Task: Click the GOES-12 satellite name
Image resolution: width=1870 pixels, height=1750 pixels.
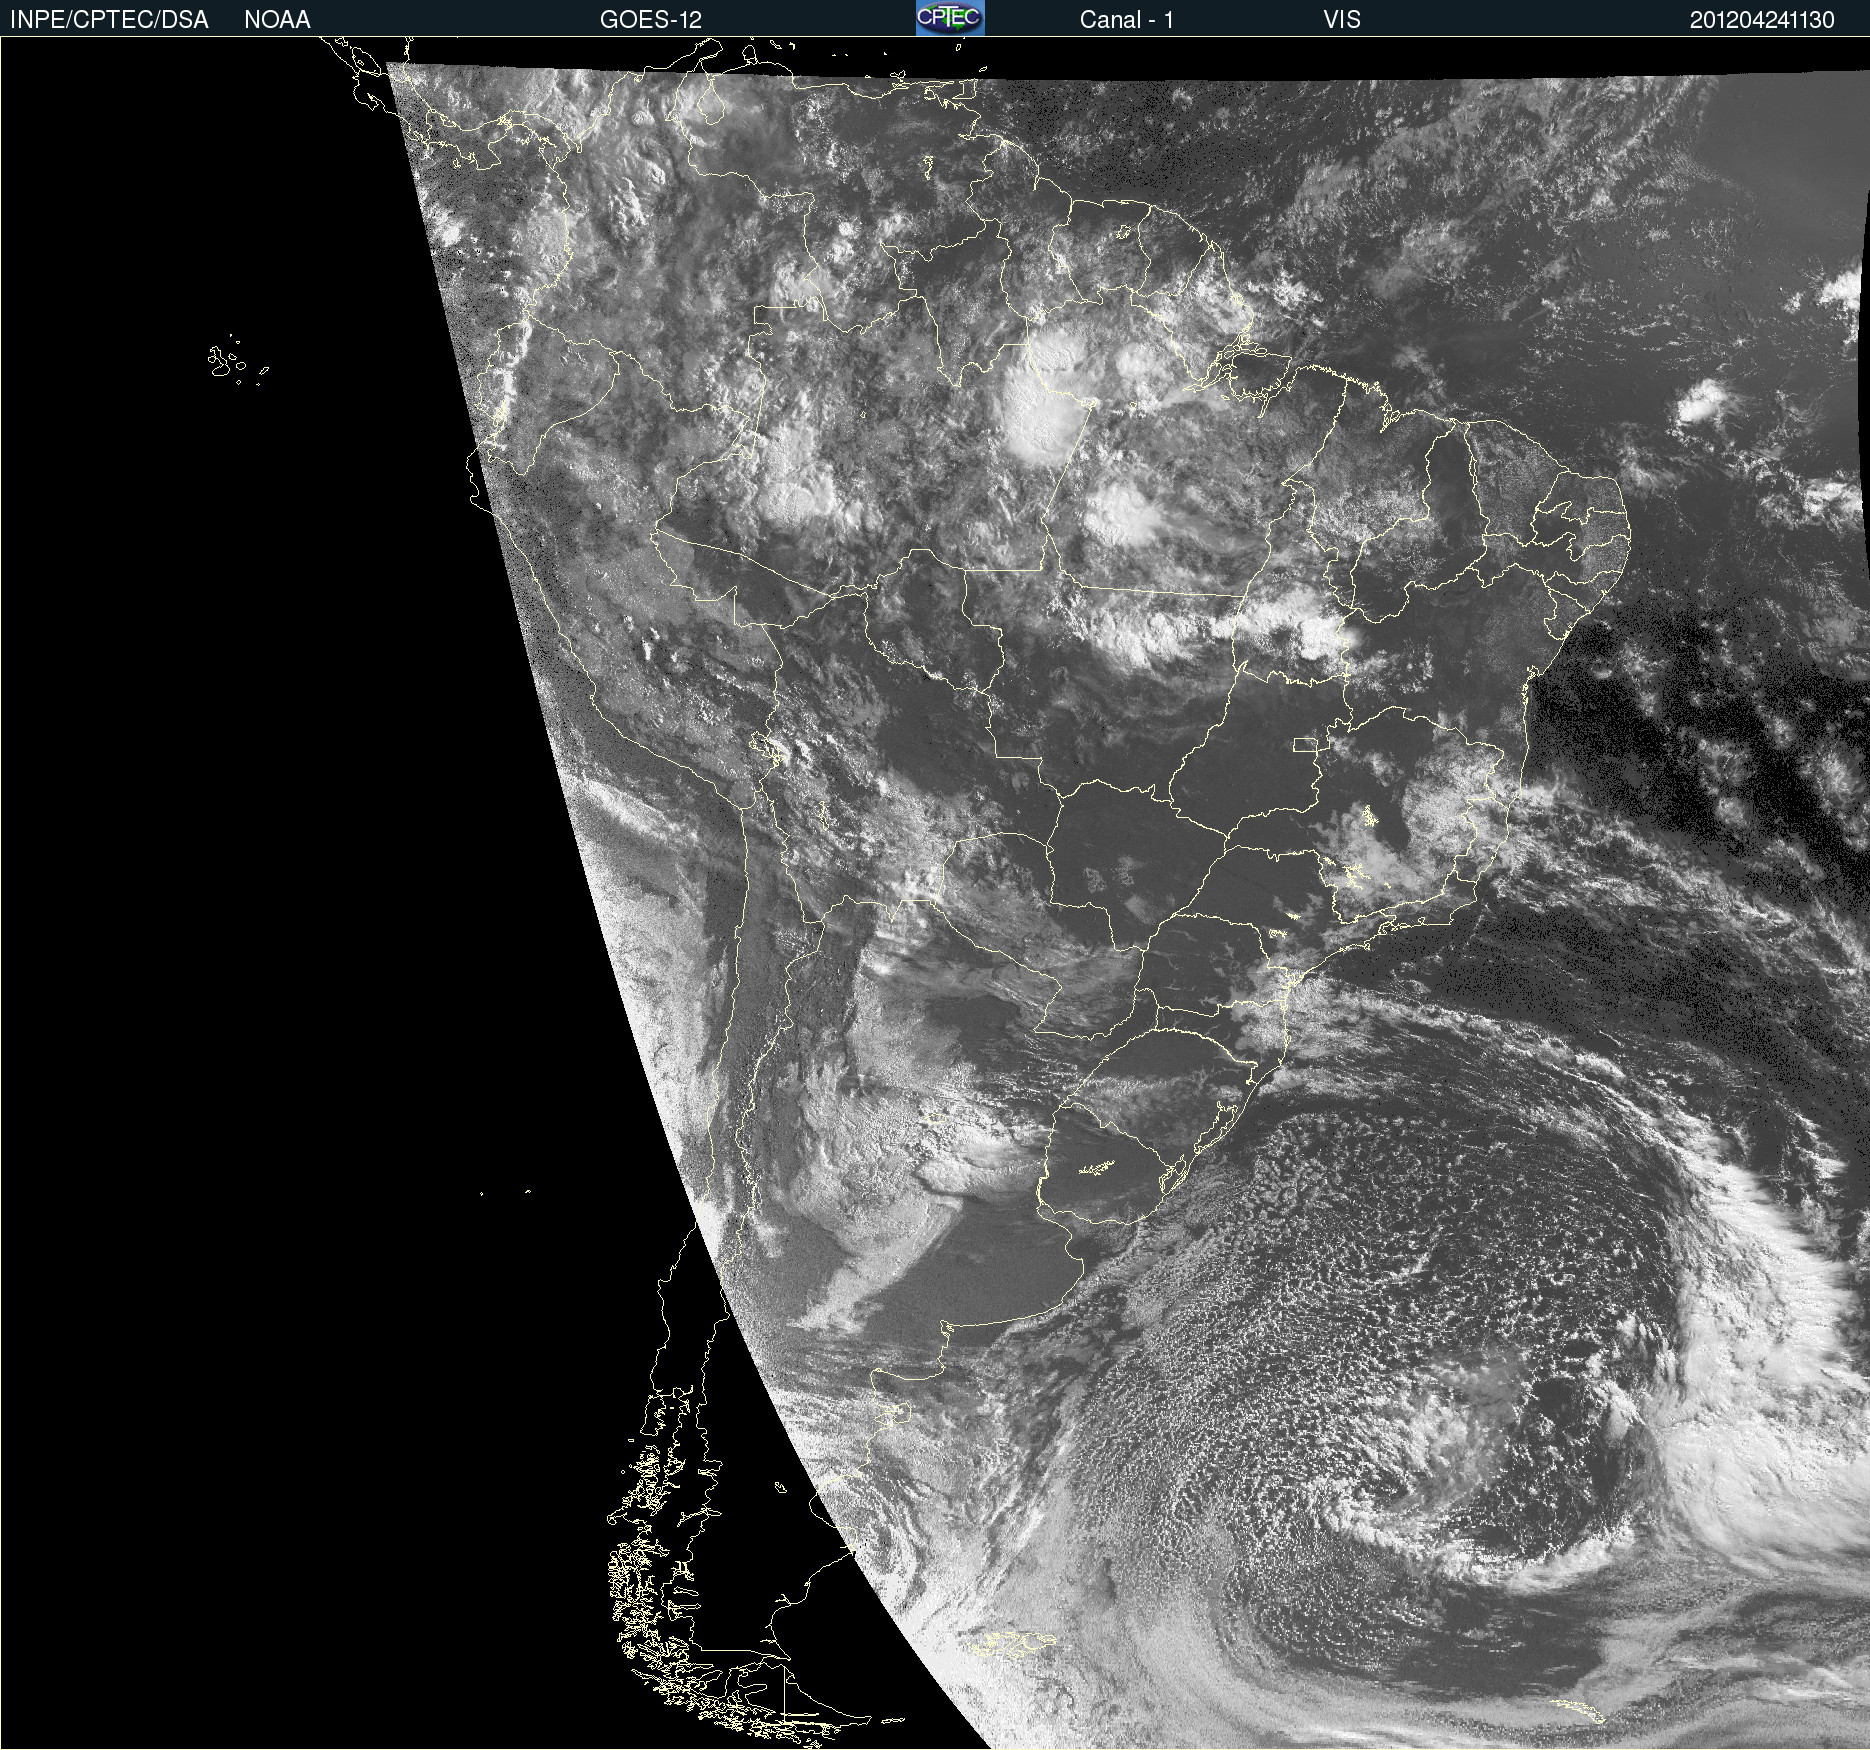Action: [x=651, y=20]
